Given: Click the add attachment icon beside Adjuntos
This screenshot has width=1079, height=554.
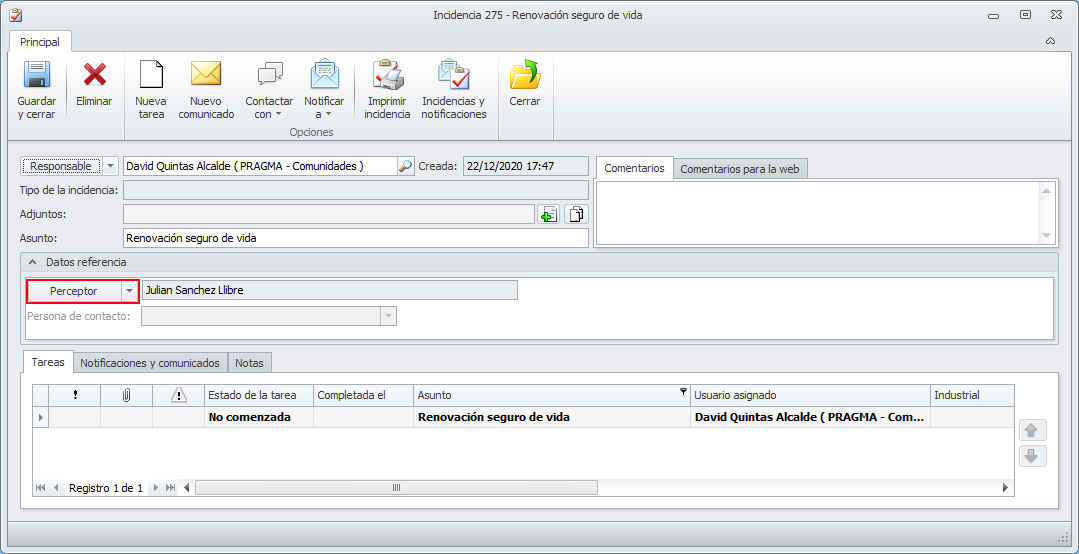Looking at the screenshot, I should point(548,214).
